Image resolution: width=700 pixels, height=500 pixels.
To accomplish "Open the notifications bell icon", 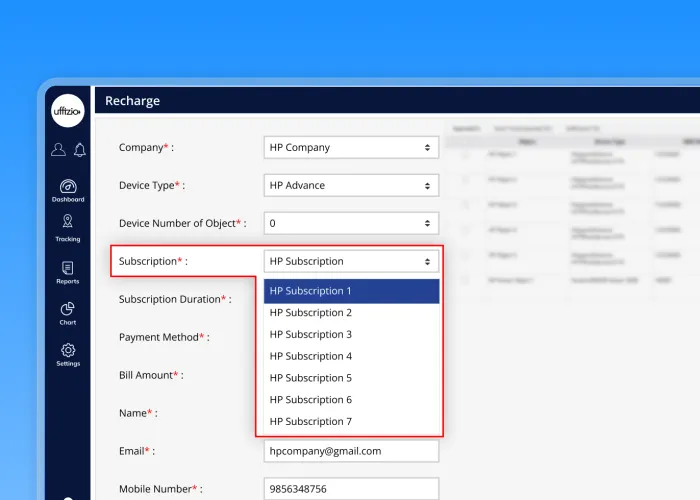I will 79,150.
